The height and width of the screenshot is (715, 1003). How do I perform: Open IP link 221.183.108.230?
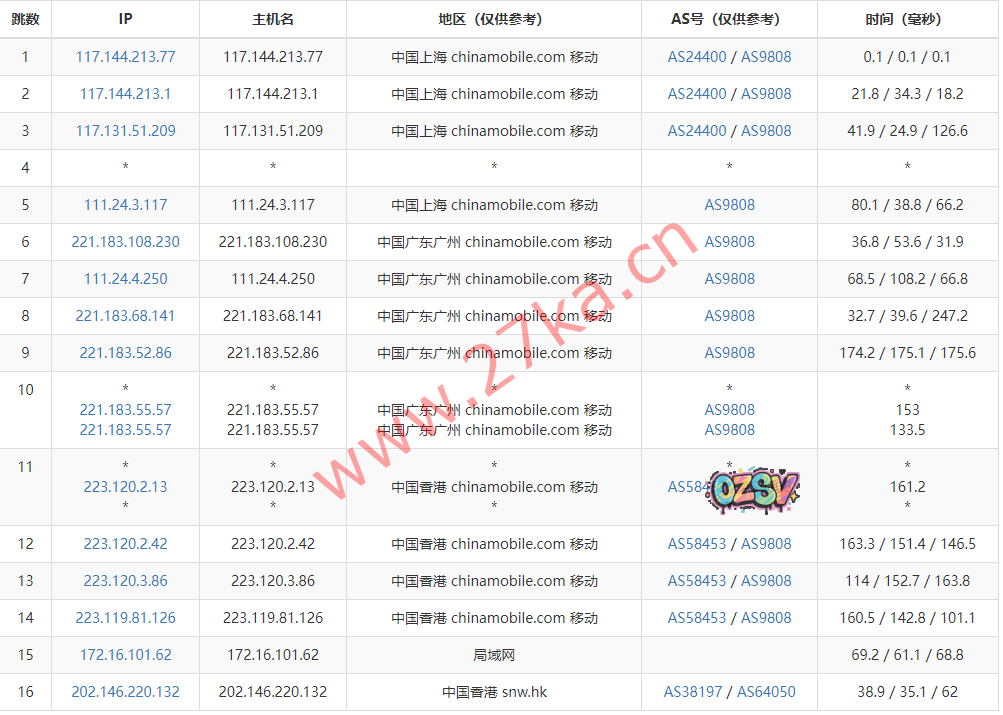[125, 242]
